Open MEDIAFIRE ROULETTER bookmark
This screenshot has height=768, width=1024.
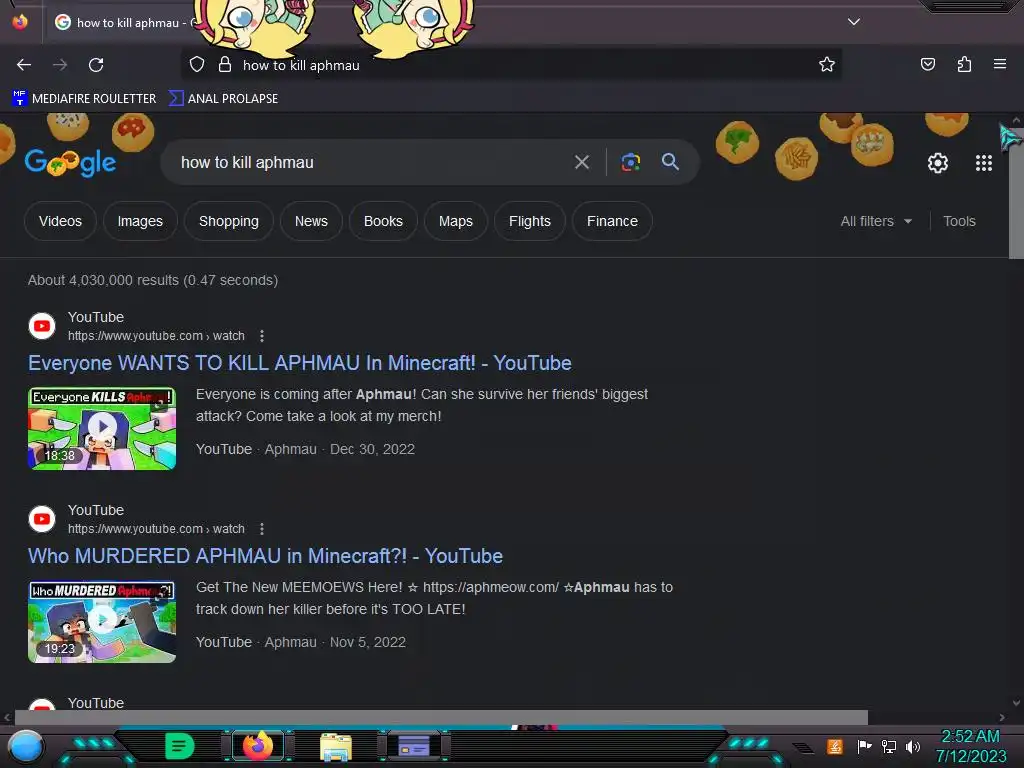point(84,99)
